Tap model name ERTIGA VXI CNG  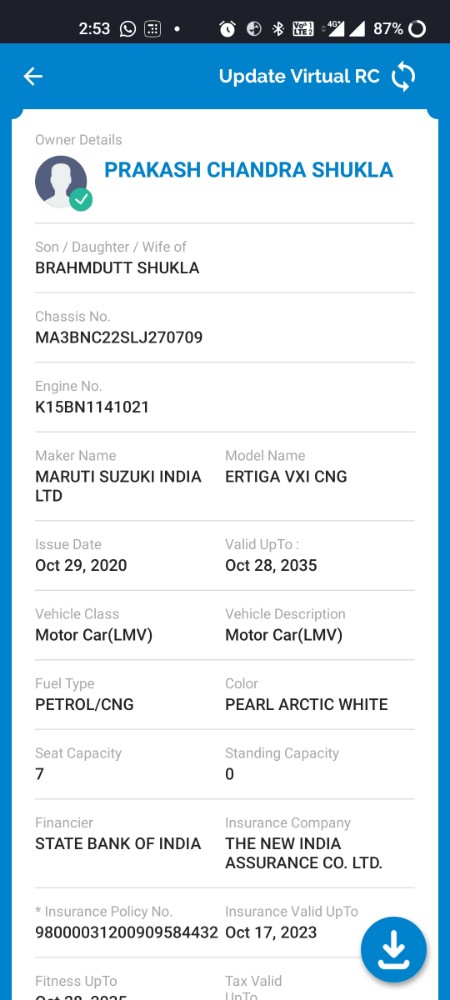tap(286, 476)
